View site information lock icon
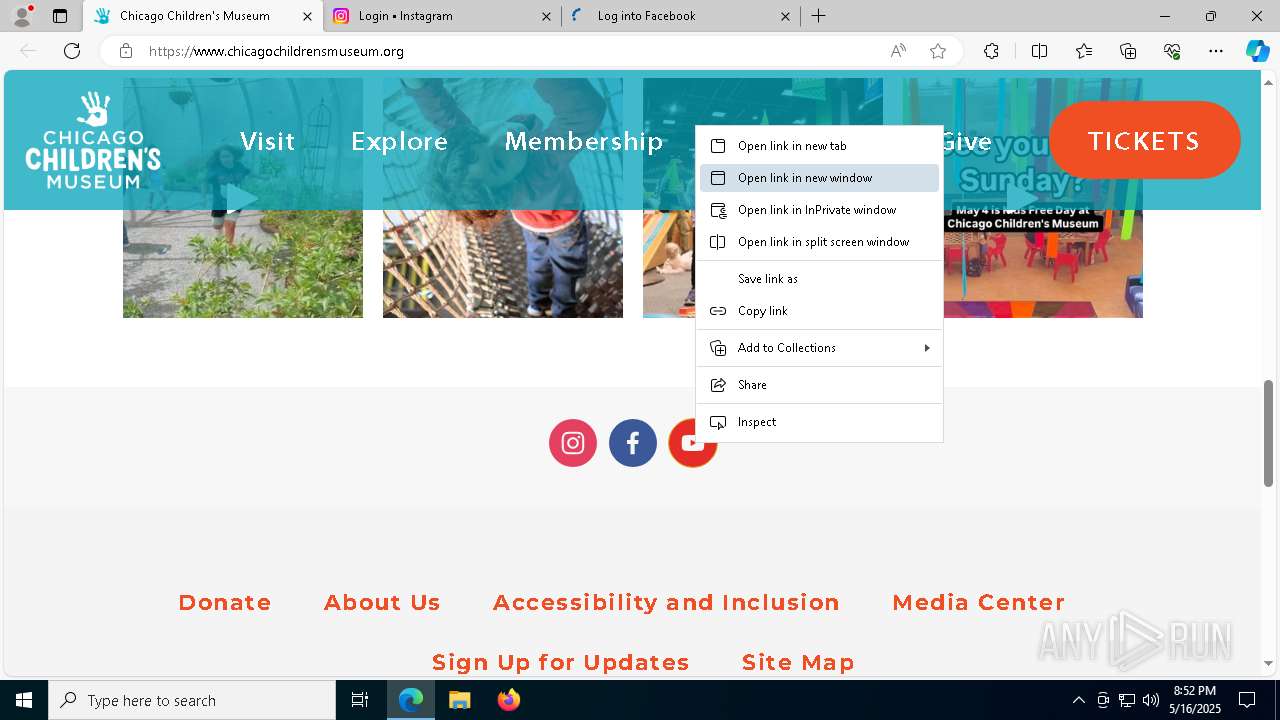The height and width of the screenshot is (720, 1280). [126, 51]
